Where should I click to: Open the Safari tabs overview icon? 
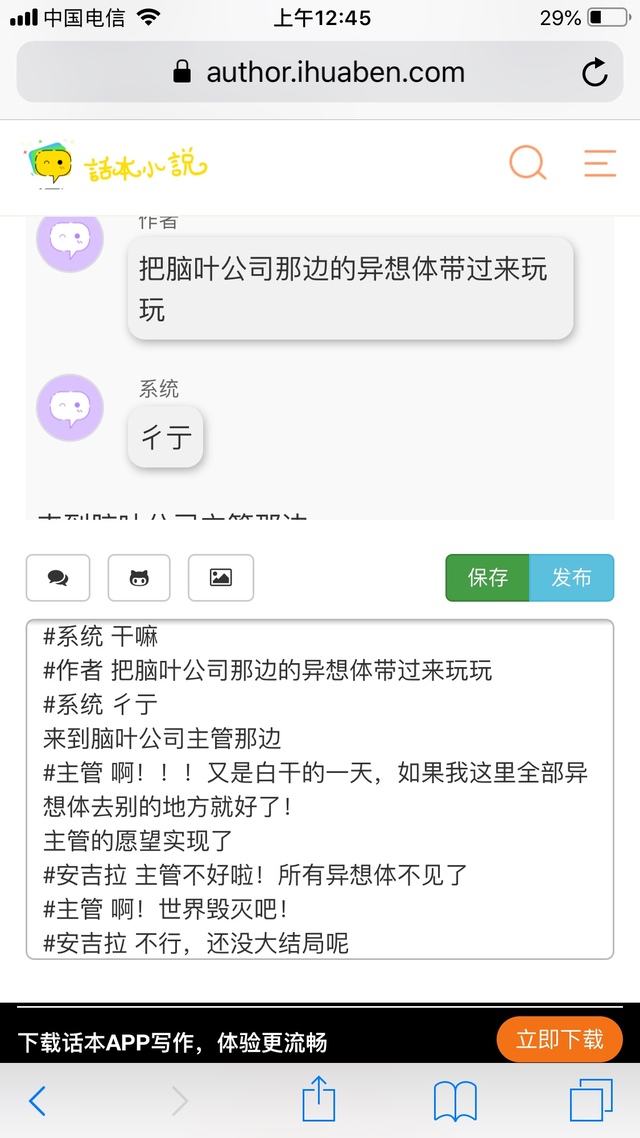(591, 1100)
